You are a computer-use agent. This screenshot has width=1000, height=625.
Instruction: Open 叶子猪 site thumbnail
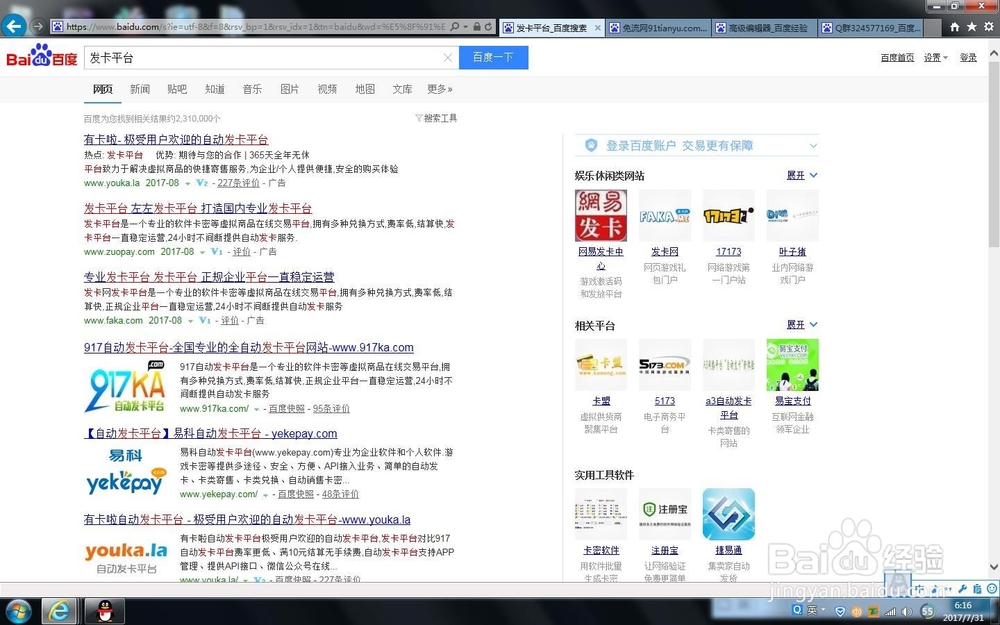coord(792,216)
